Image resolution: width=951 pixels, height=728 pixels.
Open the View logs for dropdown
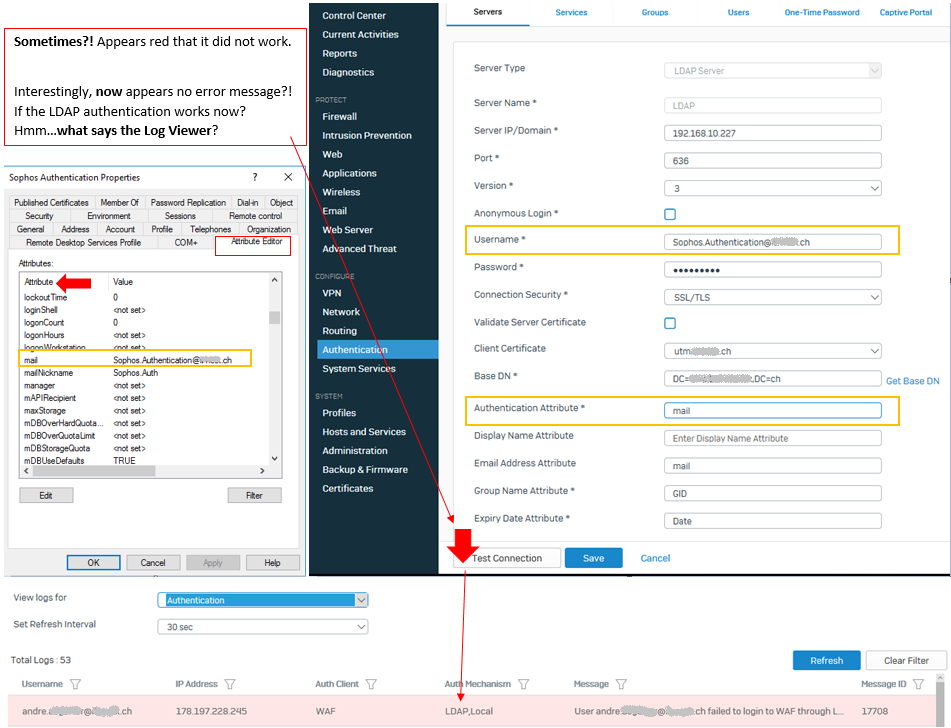pyautogui.click(x=263, y=600)
